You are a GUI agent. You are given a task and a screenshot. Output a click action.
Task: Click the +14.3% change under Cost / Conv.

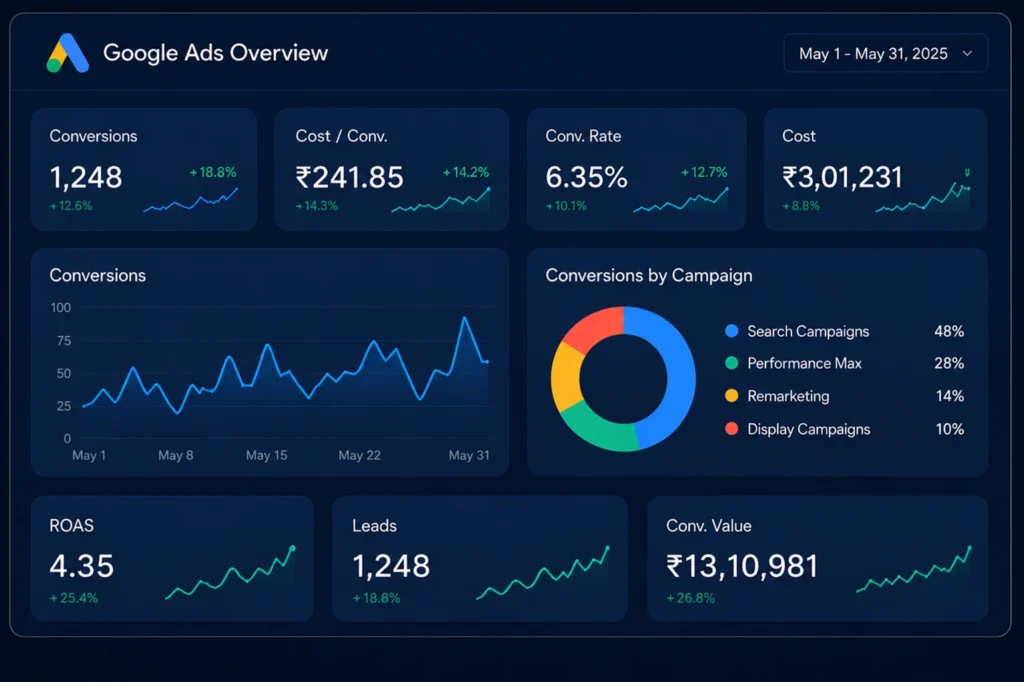[x=317, y=206]
